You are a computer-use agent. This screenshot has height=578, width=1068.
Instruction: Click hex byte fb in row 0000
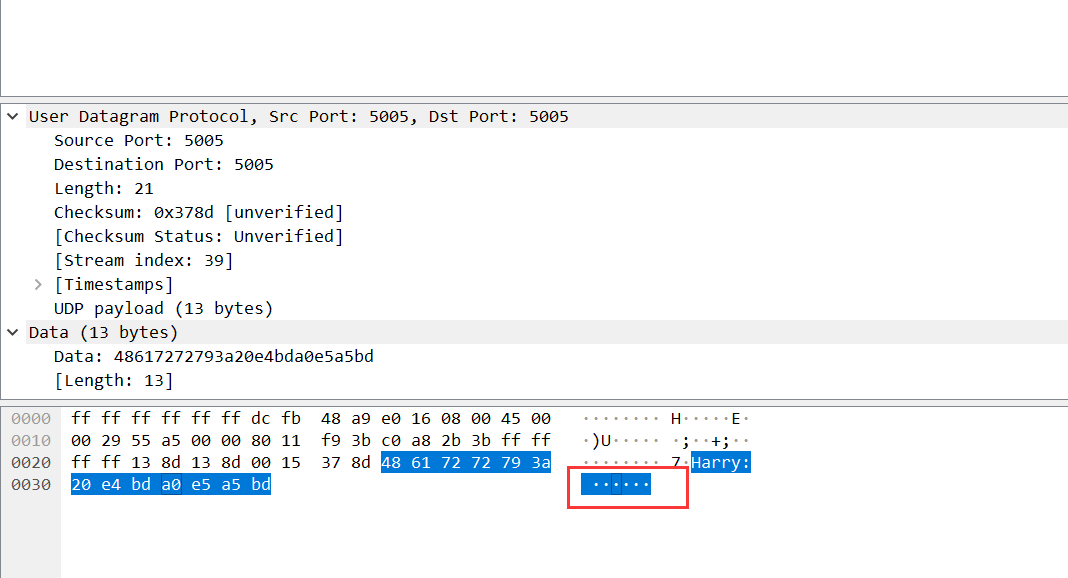click(291, 419)
